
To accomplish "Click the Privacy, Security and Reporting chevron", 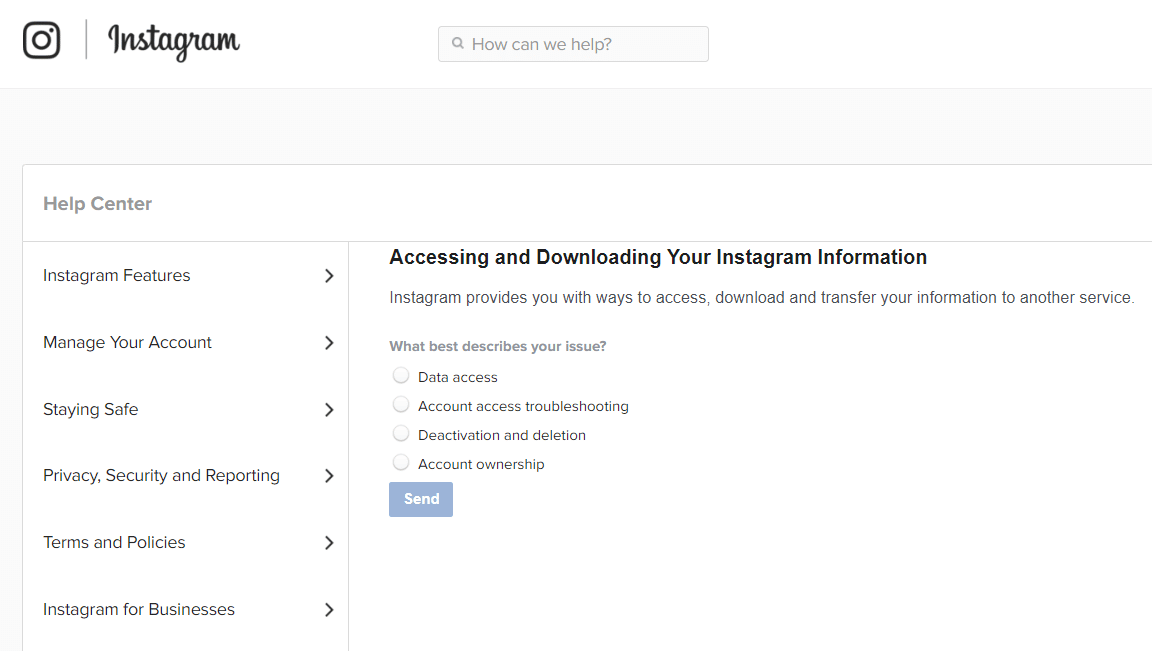I will pos(329,476).
